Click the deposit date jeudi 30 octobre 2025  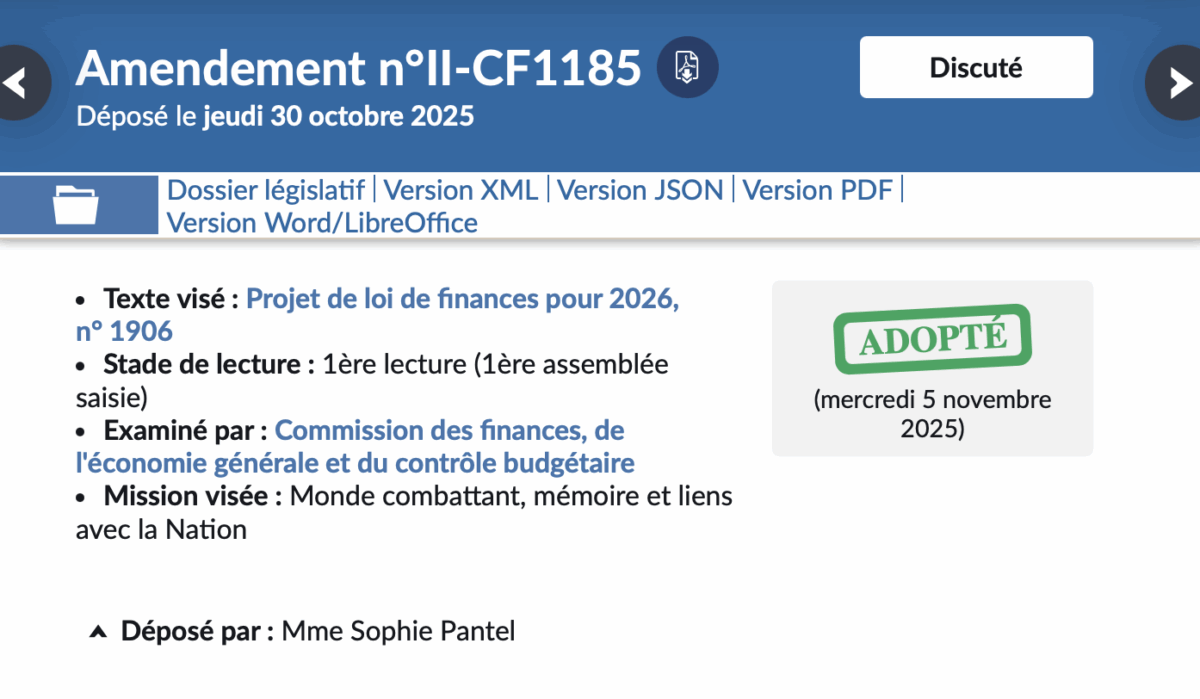click(x=338, y=117)
